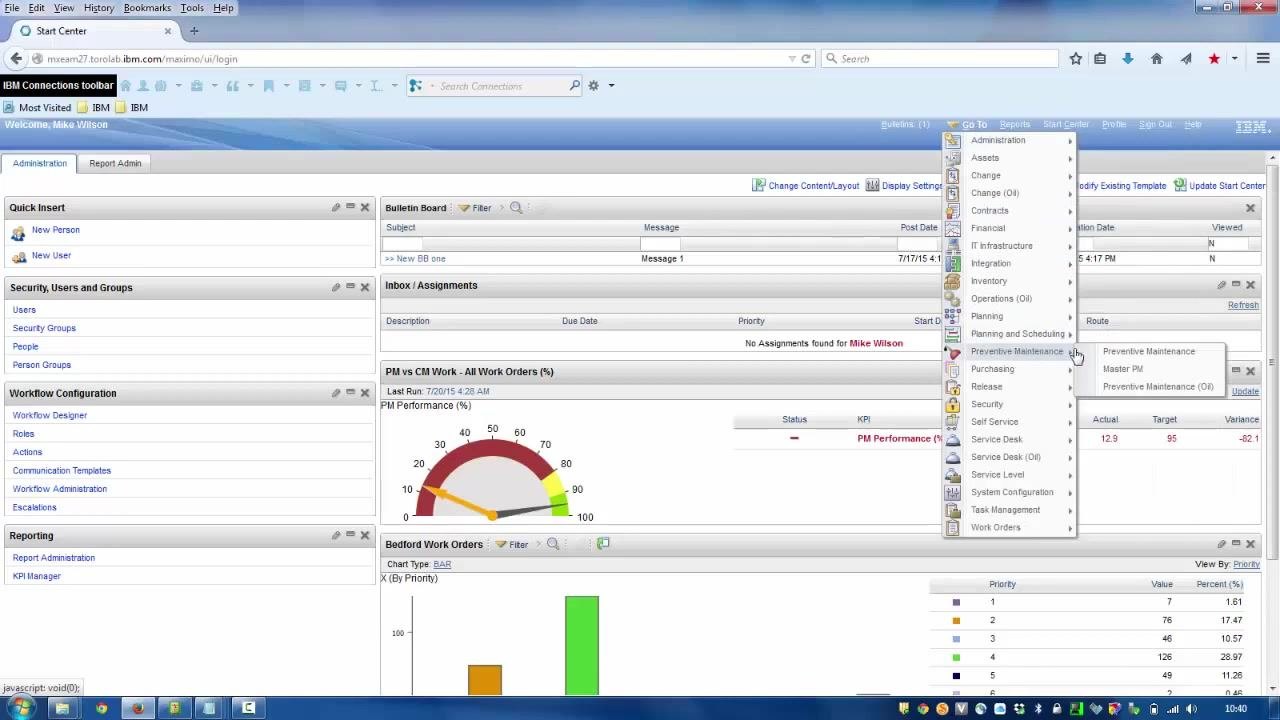Click the Bulletin Board search magnifier icon
This screenshot has width=1280, height=720.
(x=516, y=208)
